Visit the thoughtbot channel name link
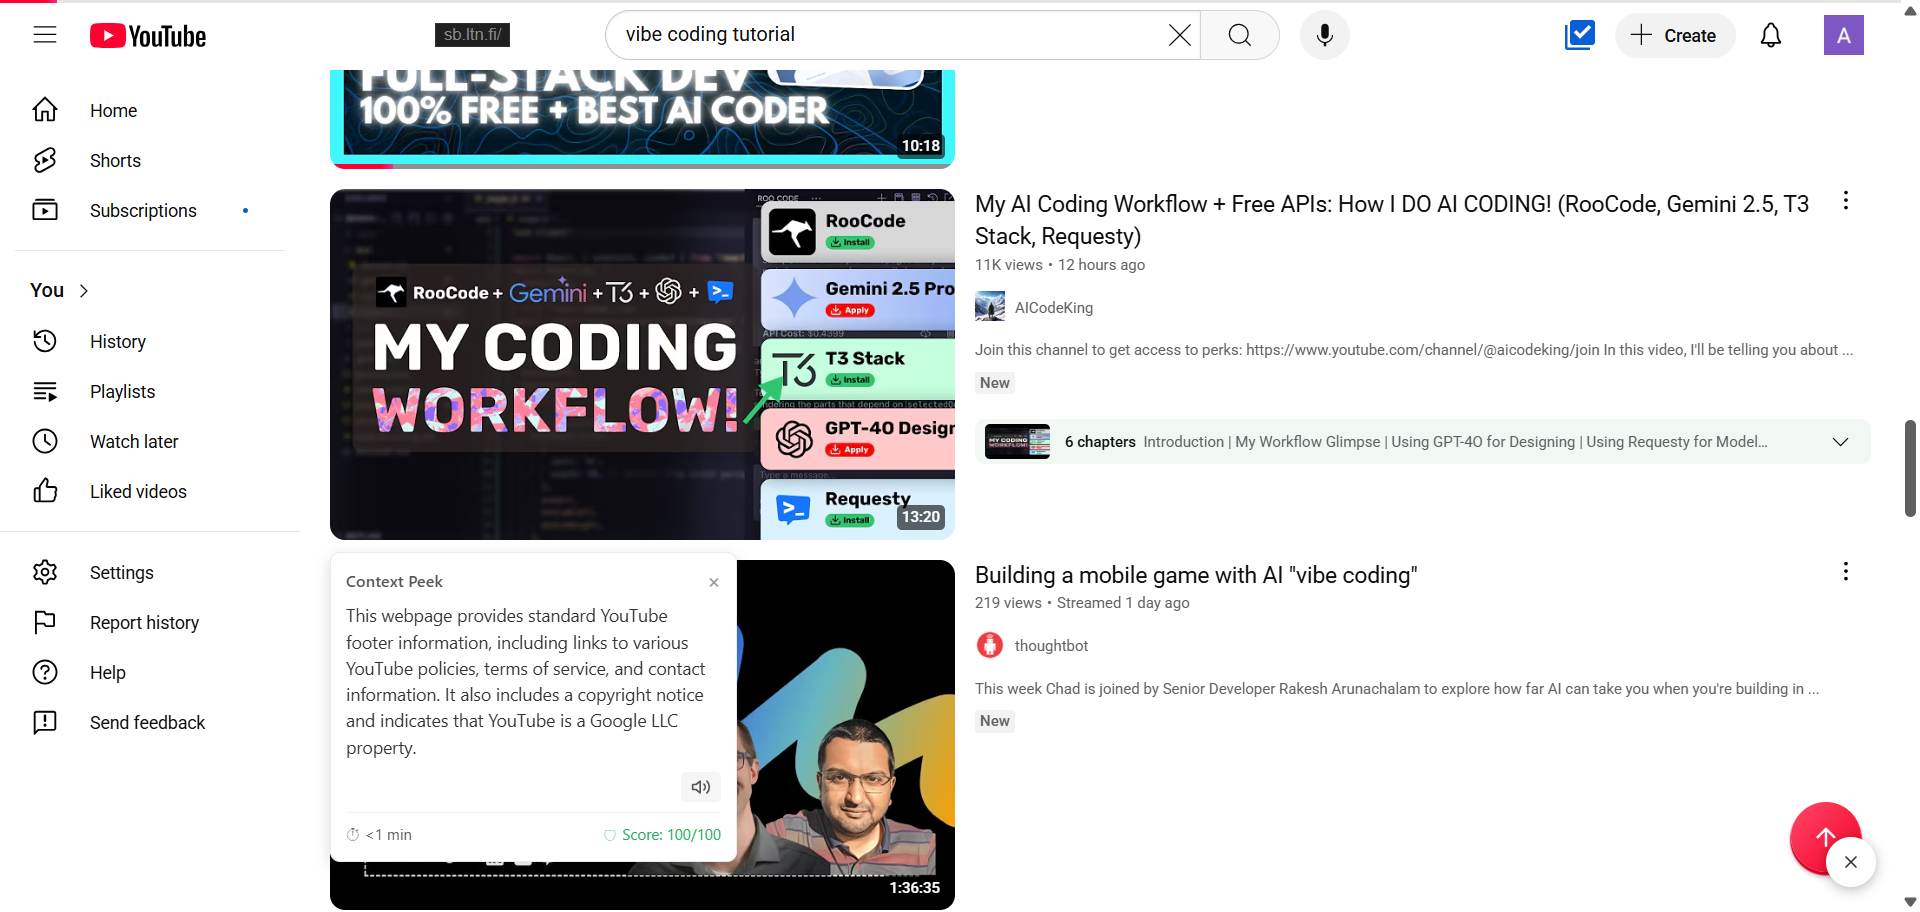The width and height of the screenshot is (1920, 912). (x=1051, y=646)
